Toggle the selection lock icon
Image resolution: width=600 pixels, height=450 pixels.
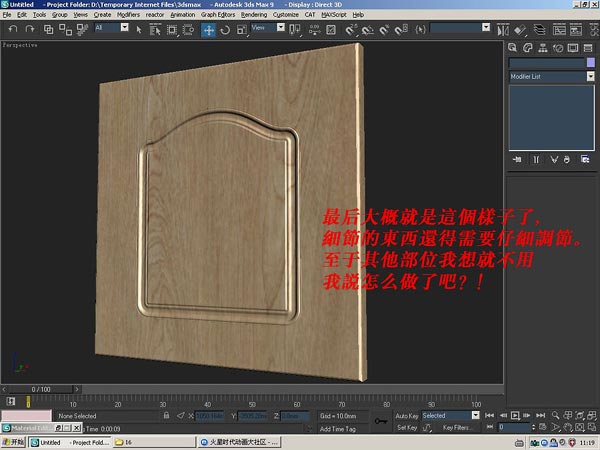[x=166, y=415]
